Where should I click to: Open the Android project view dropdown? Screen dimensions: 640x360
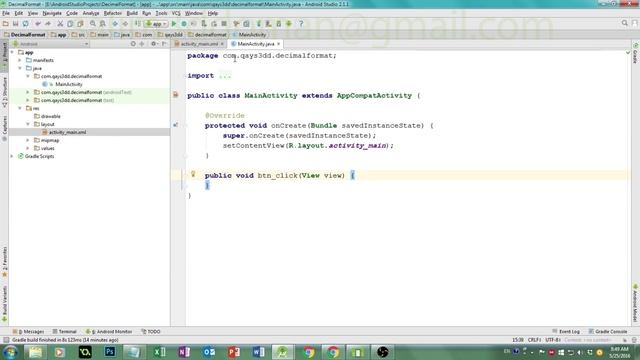click(50, 44)
